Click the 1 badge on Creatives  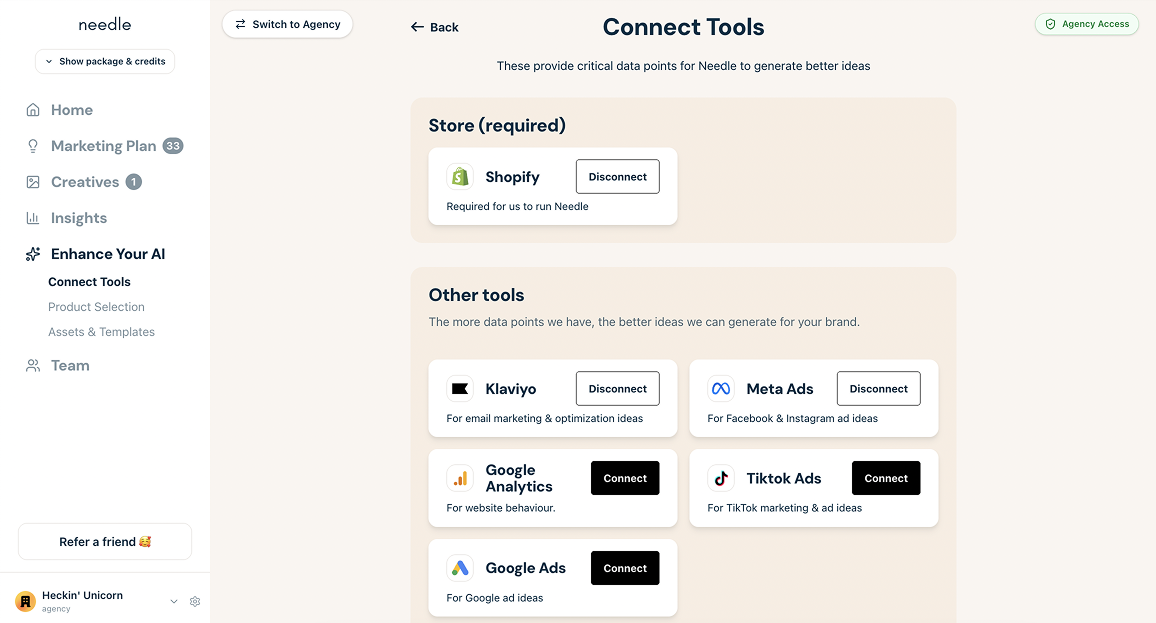(133, 182)
